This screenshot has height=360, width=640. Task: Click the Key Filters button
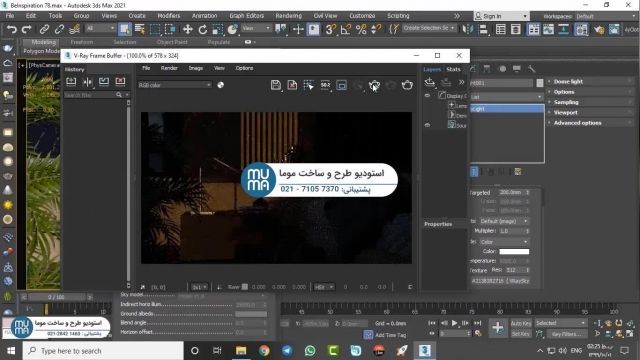[567, 334]
